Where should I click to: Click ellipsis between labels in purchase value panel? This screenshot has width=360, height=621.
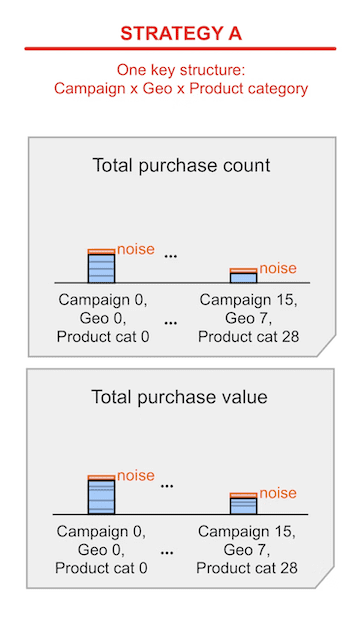pyautogui.click(x=167, y=552)
